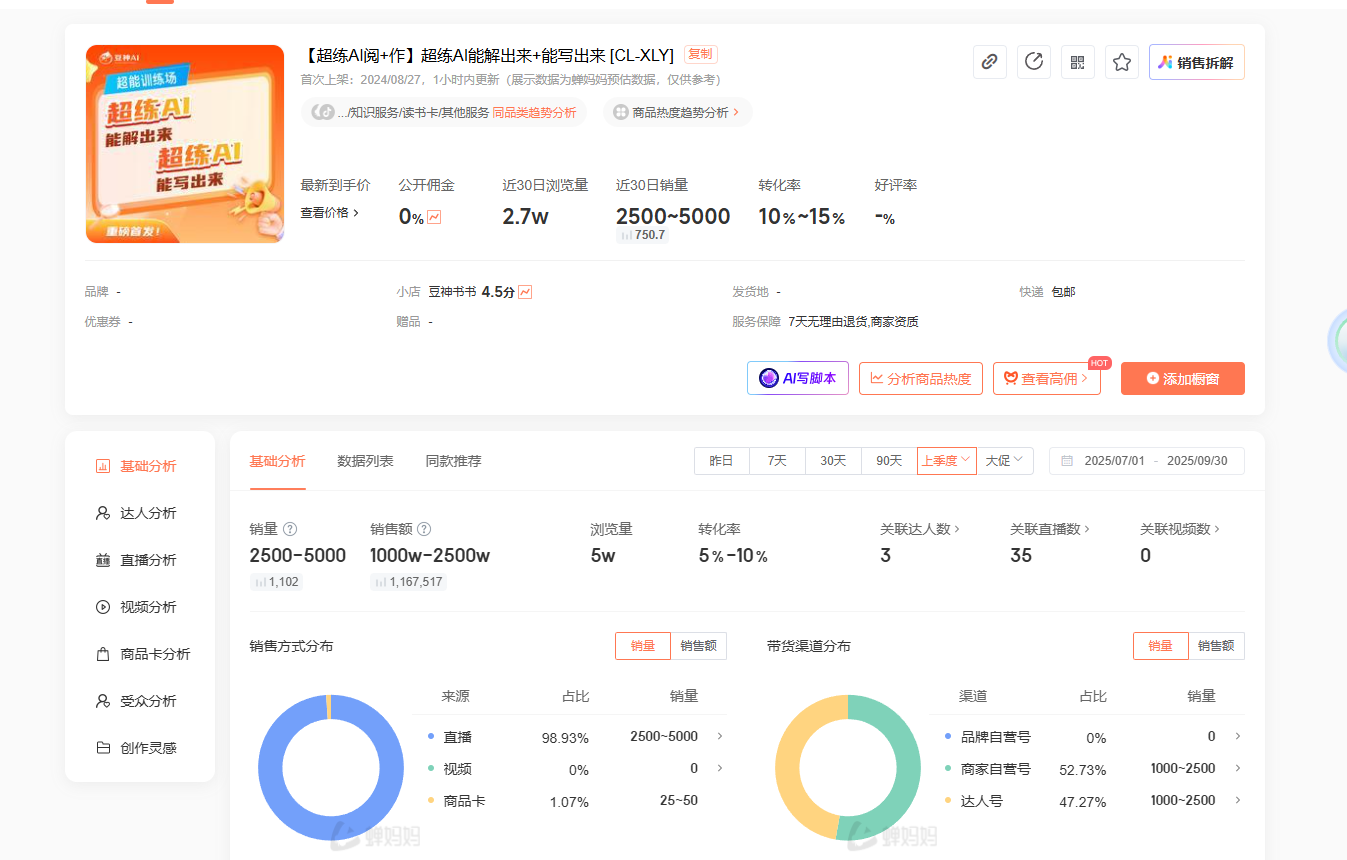
Task: Open 销售拆解 AI analysis button
Action: point(1197,62)
